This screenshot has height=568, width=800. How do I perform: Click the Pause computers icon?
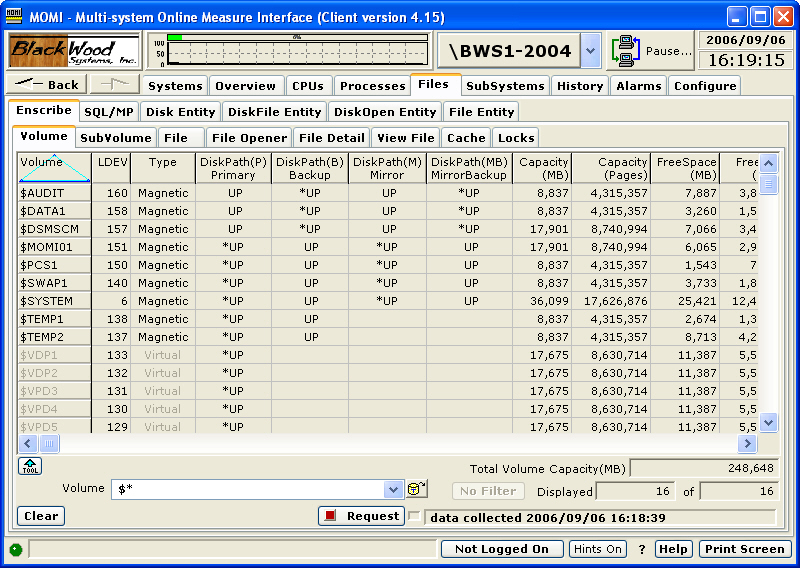[x=628, y=50]
